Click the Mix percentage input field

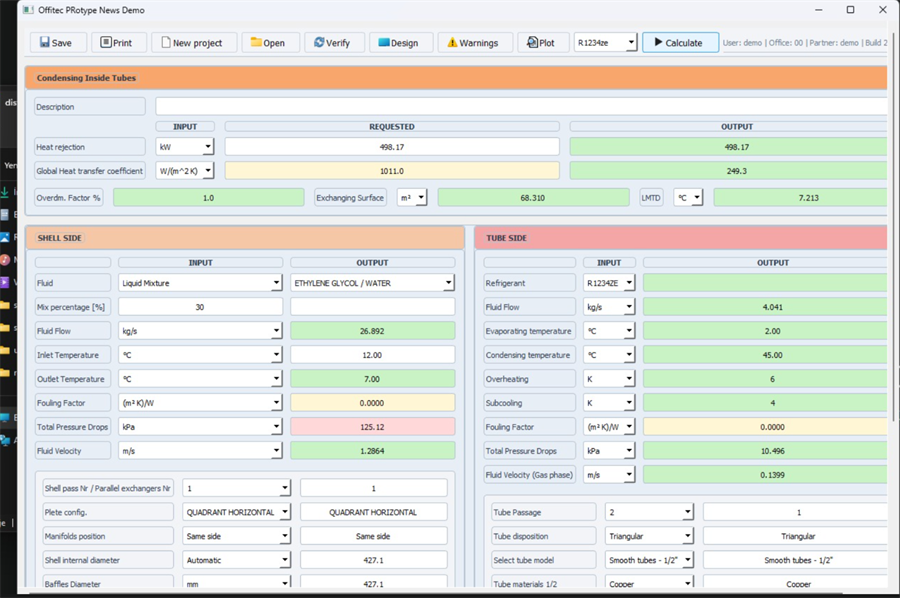200,307
